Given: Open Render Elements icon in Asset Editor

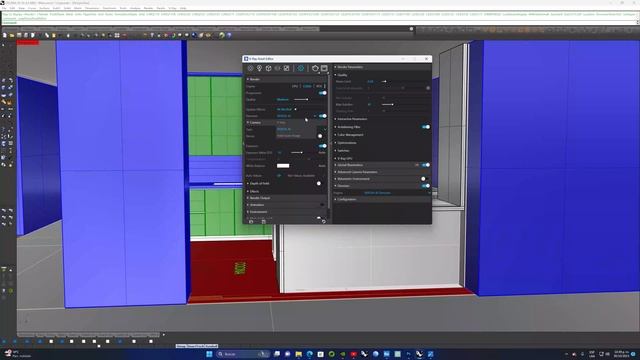Looking at the screenshot, I should click(277, 68).
